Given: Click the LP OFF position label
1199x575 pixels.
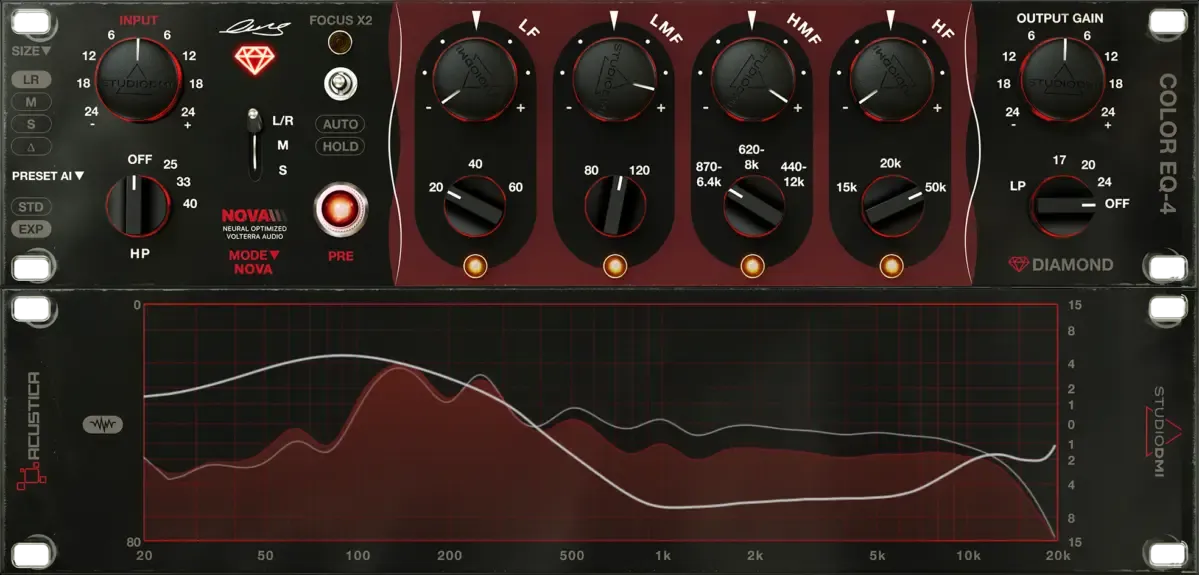Looking at the screenshot, I should click(1116, 204).
